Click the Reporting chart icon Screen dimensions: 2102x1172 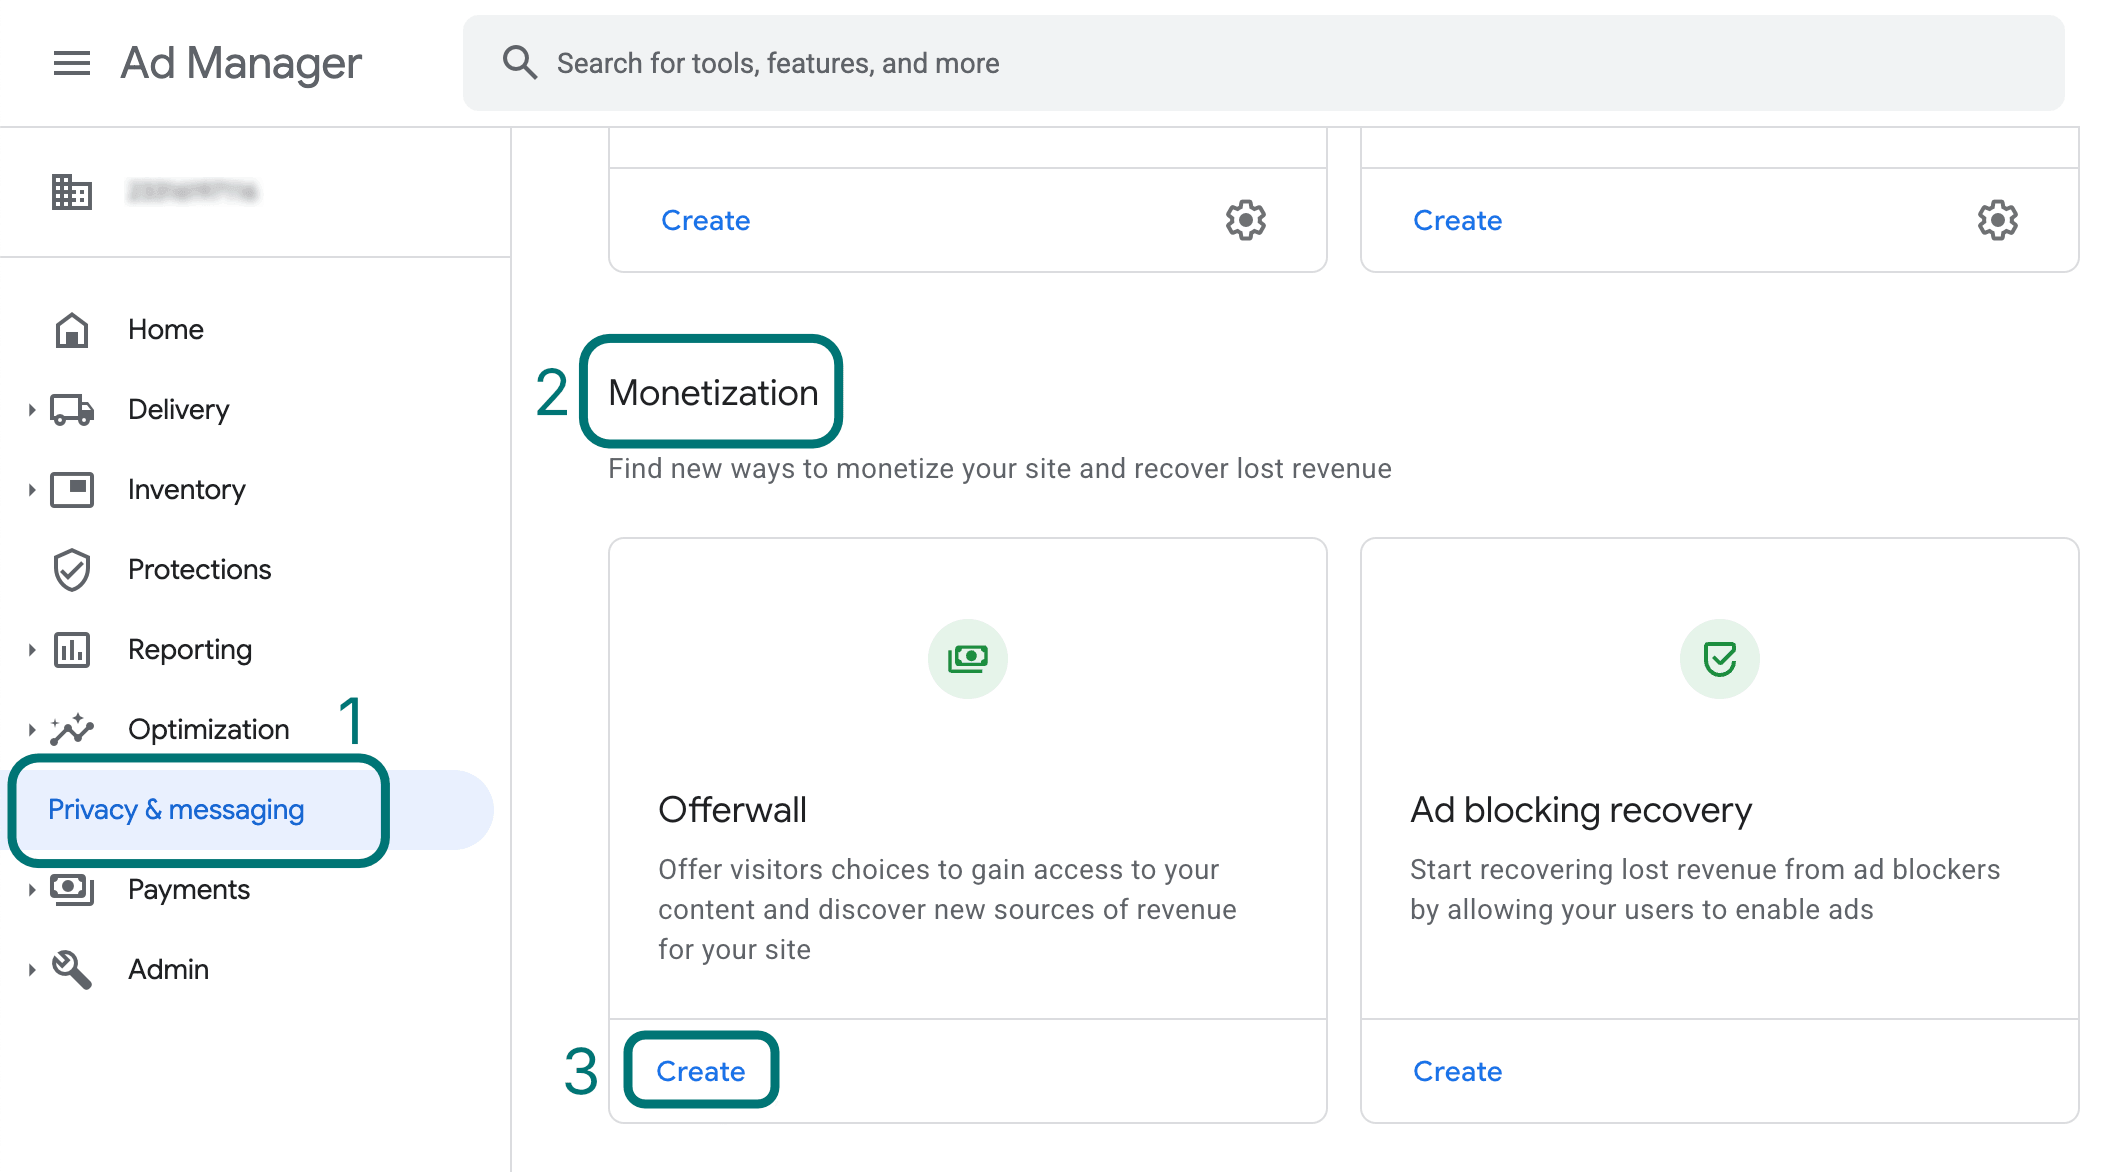[x=70, y=649]
